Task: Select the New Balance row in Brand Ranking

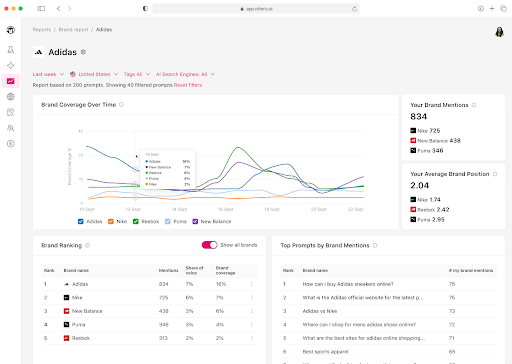Action: (x=149, y=311)
